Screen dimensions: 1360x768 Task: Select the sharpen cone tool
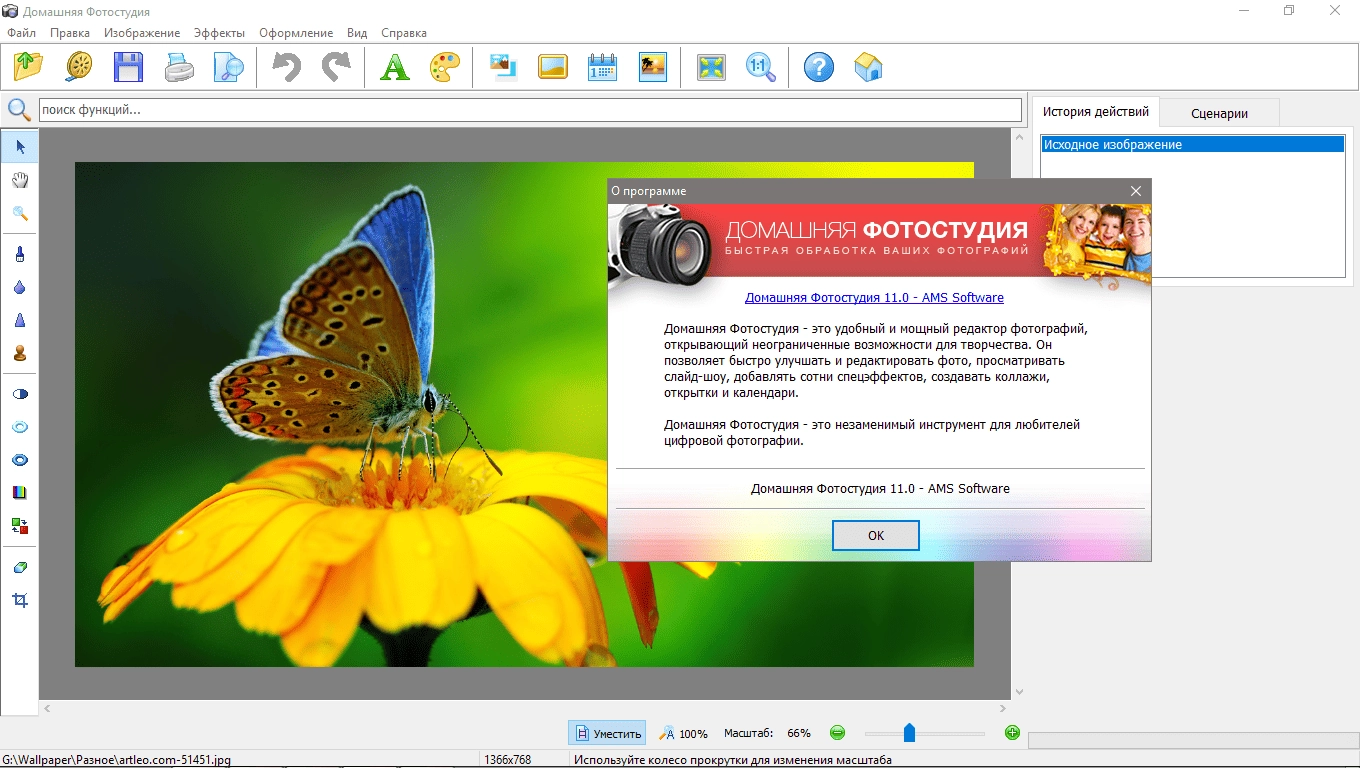[20, 320]
